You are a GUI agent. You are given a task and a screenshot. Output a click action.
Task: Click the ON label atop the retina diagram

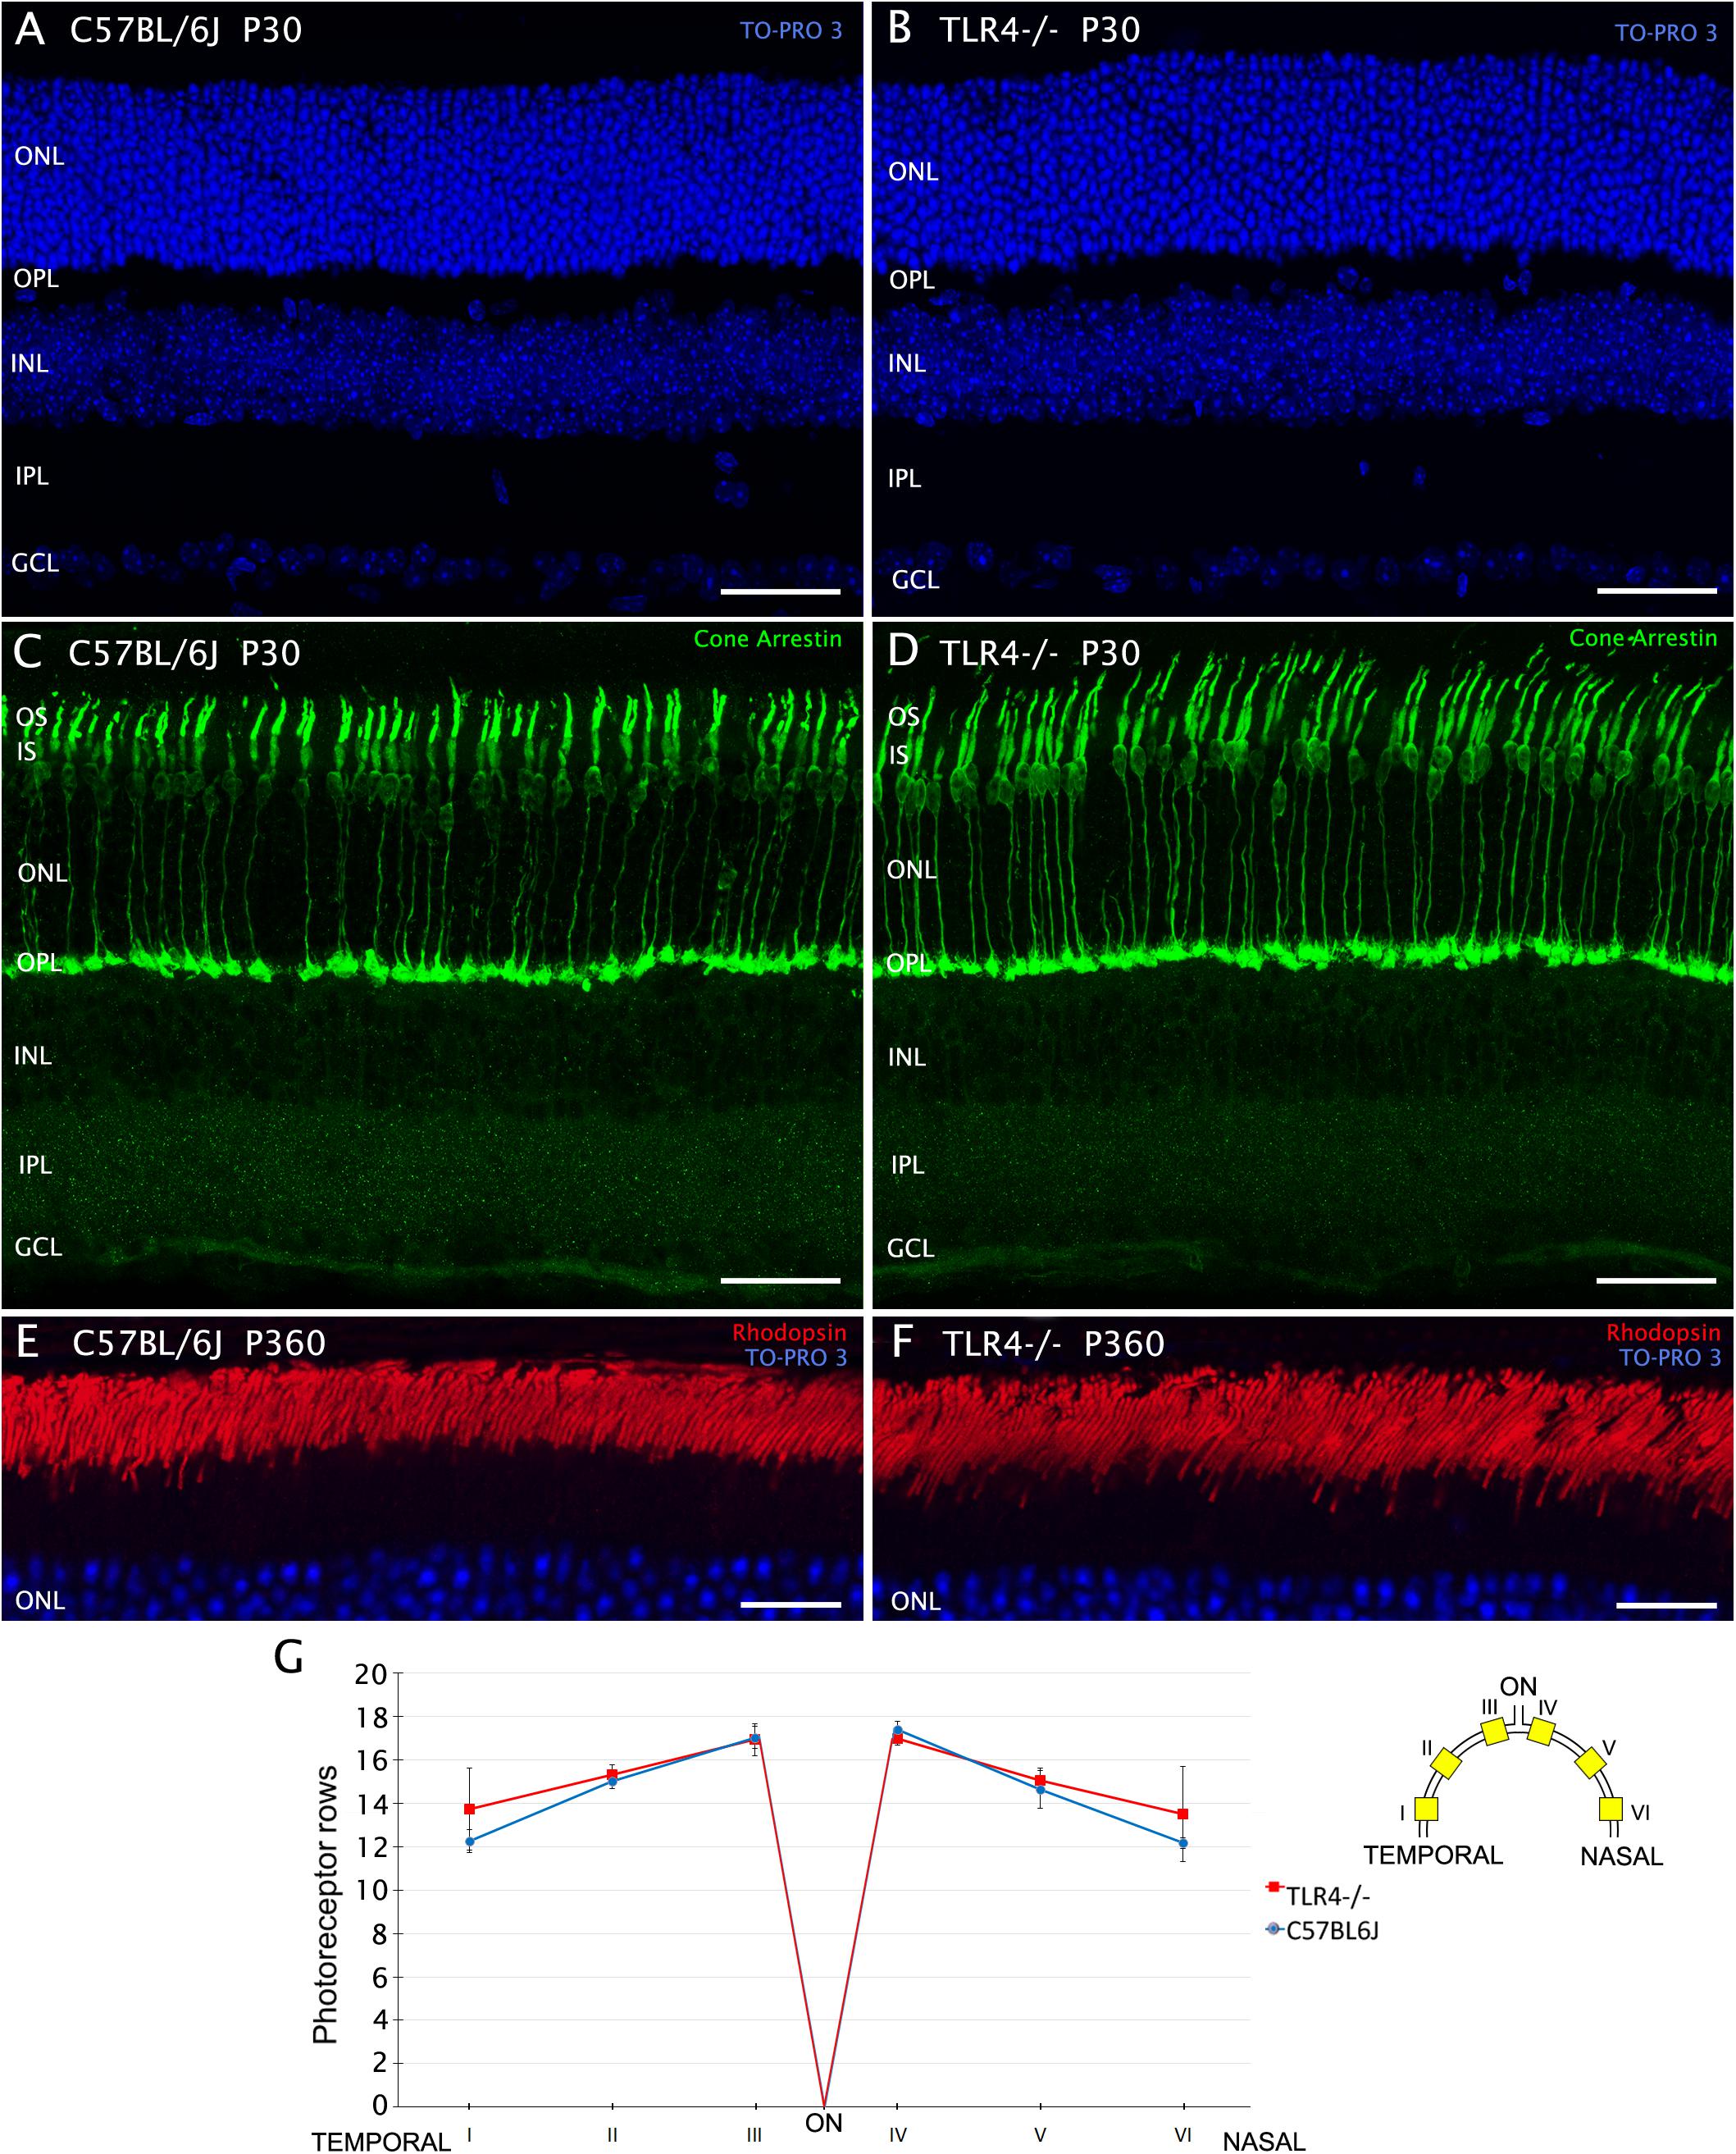point(1518,1687)
